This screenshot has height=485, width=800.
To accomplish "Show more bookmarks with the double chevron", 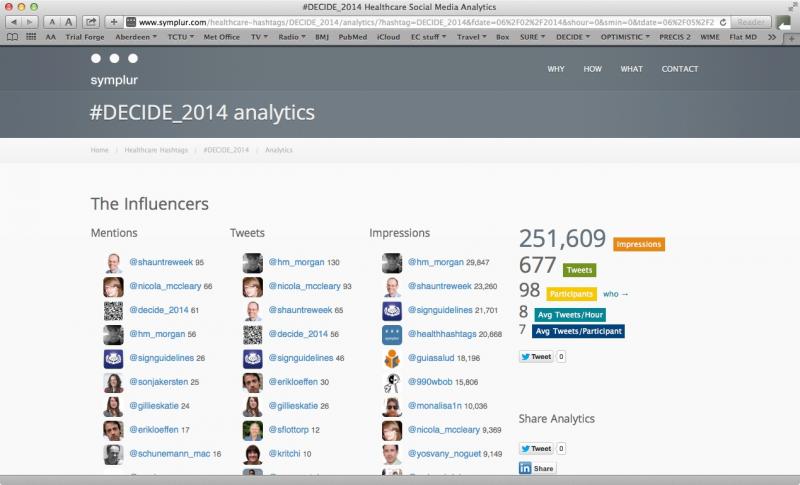I will pyautogui.click(x=772, y=37).
